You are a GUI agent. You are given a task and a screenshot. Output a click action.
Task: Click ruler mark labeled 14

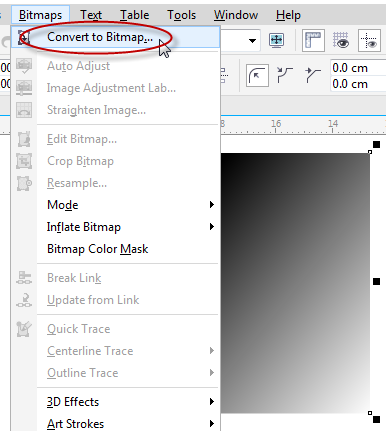(x=333, y=124)
